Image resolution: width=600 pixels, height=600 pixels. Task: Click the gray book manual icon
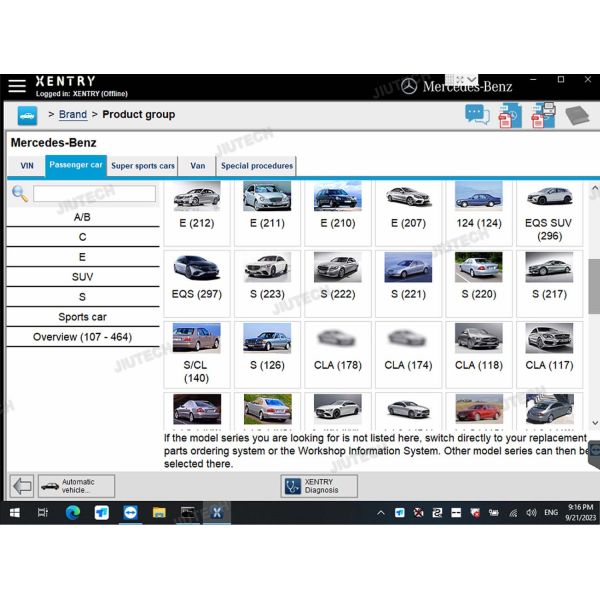click(577, 115)
